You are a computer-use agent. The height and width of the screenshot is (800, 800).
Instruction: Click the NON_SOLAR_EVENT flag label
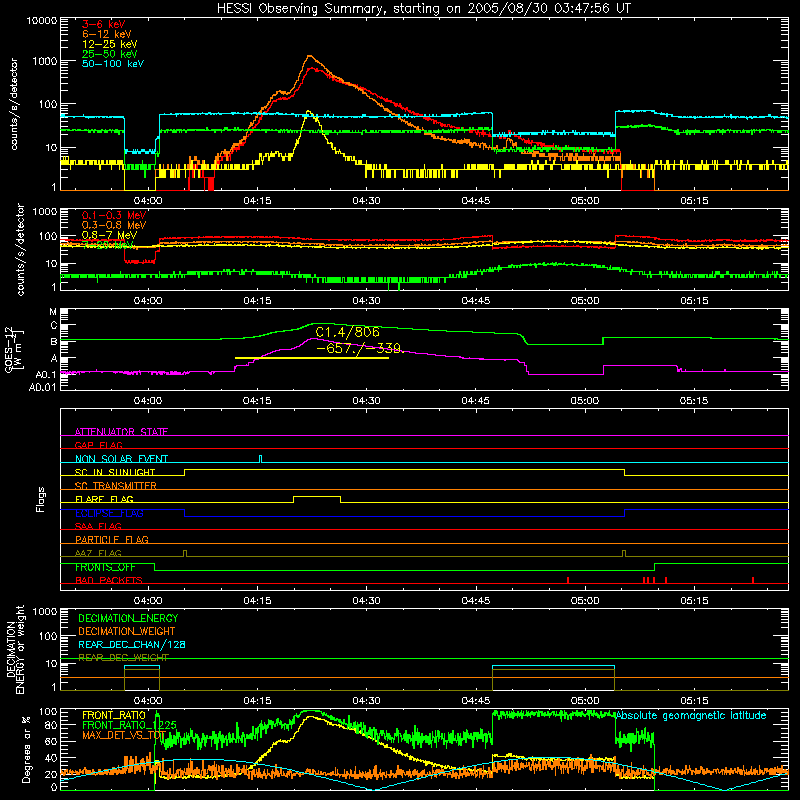click(121, 459)
